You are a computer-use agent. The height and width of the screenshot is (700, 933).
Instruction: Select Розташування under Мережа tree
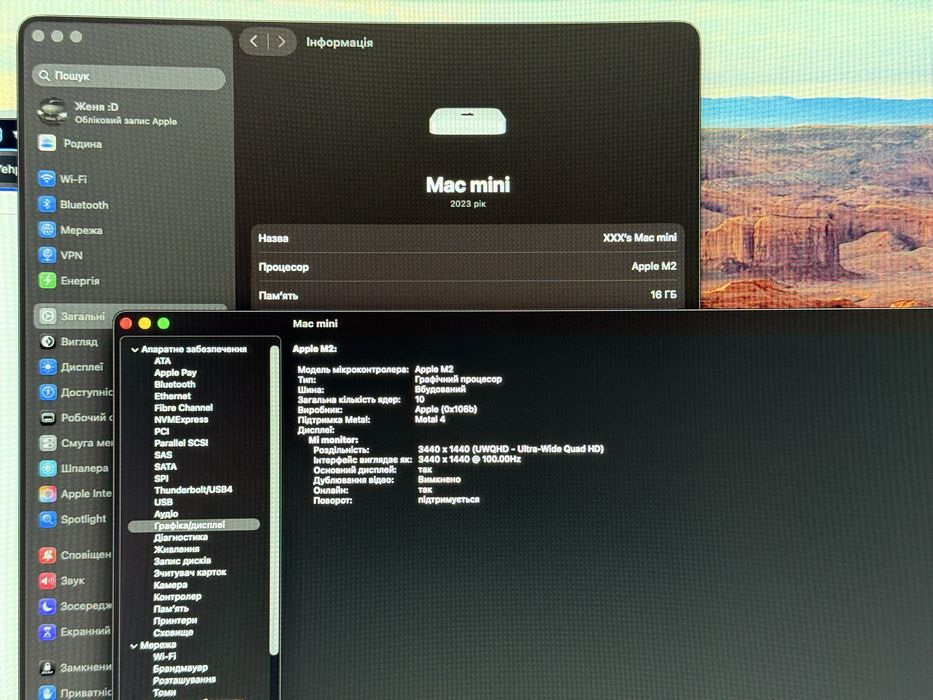[184, 680]
